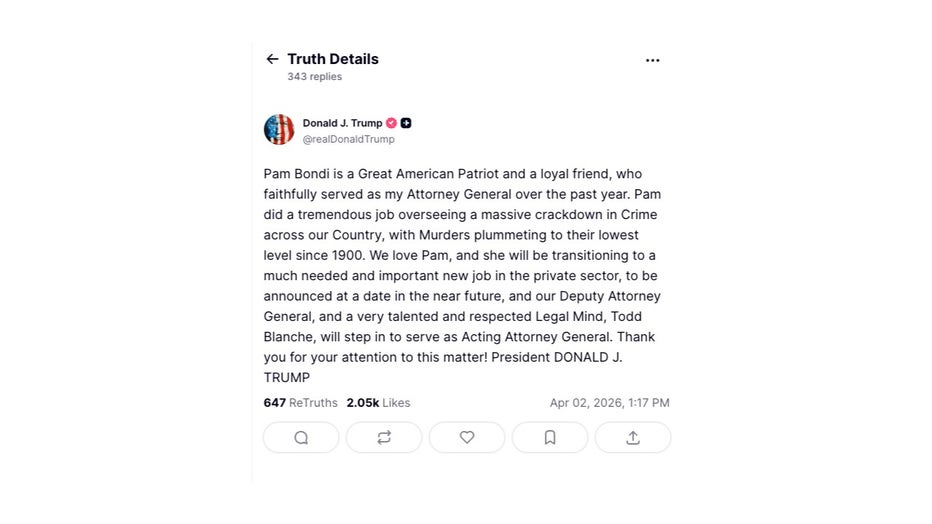The image size is (932, 524).
Task: Click the @realDonaldTrump handle
Action: (x=349, y=139)
